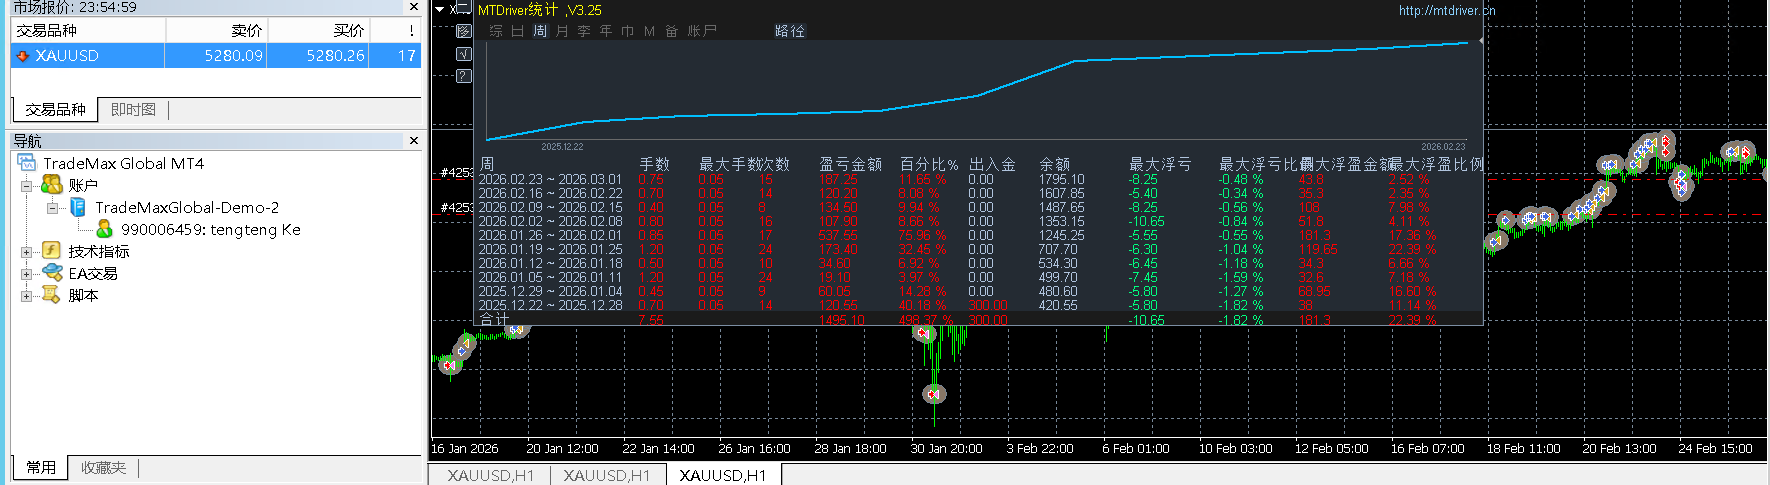Click the 合计 totals row label
The height and width of the screenshot is (485, 1770).
click(494, 320)
